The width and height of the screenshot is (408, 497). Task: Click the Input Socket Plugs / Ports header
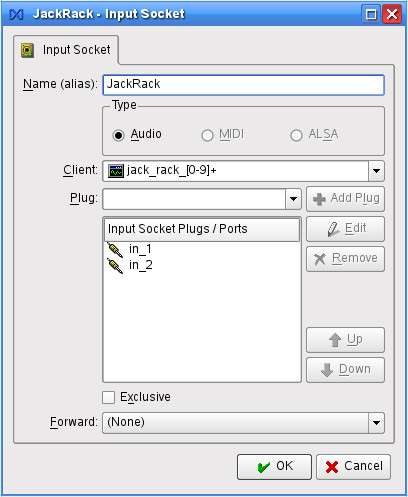coord(202,229)
